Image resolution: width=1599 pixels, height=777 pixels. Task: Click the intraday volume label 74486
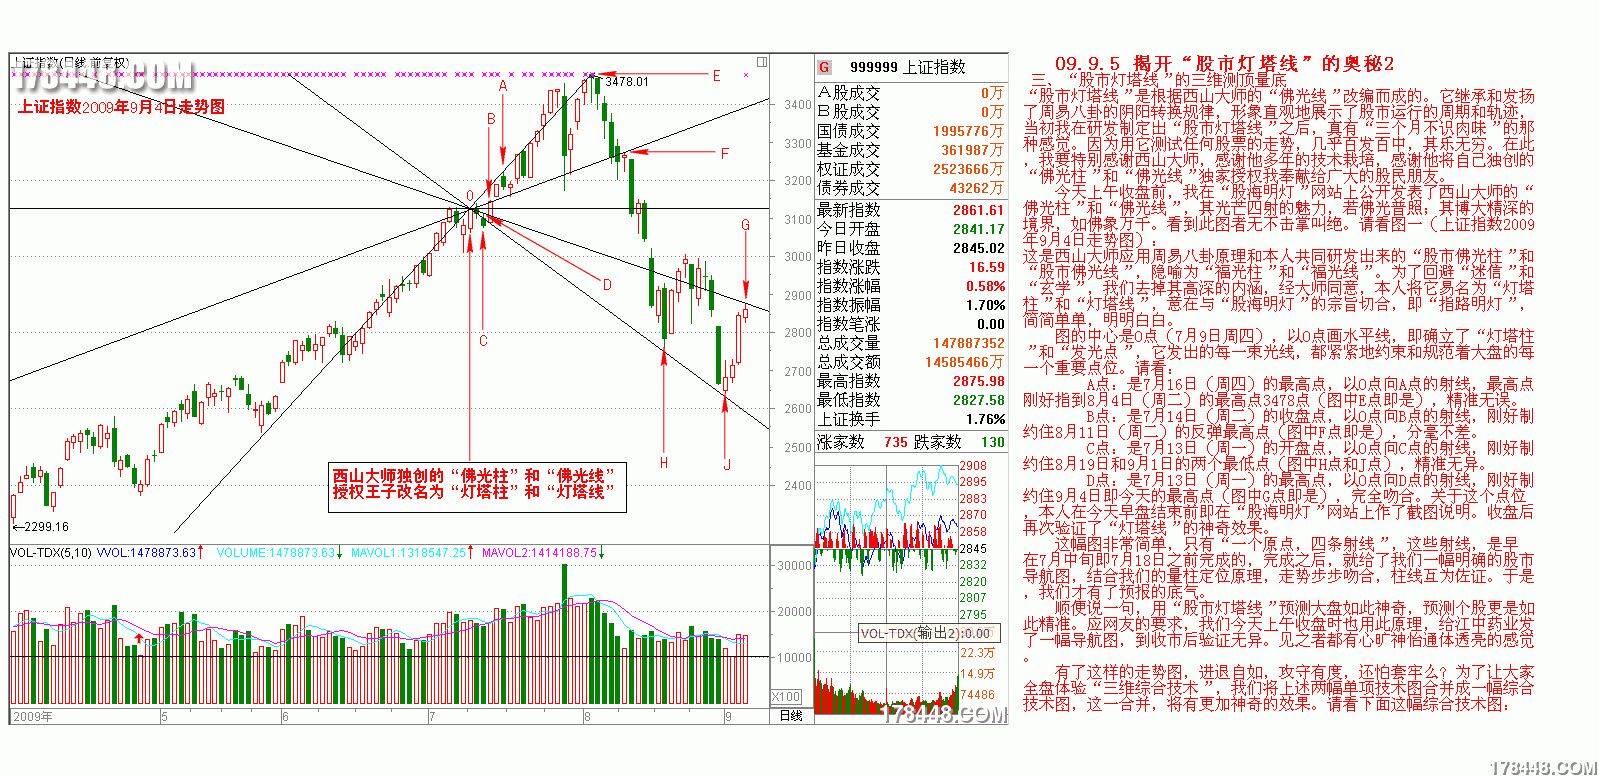977,694
